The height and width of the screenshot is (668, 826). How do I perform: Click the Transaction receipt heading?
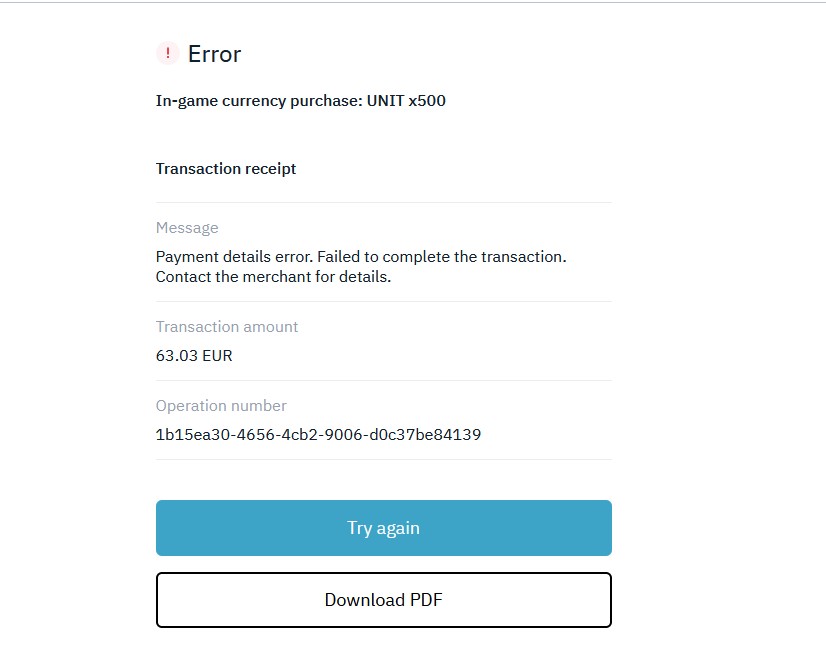(x=226, y=169)
